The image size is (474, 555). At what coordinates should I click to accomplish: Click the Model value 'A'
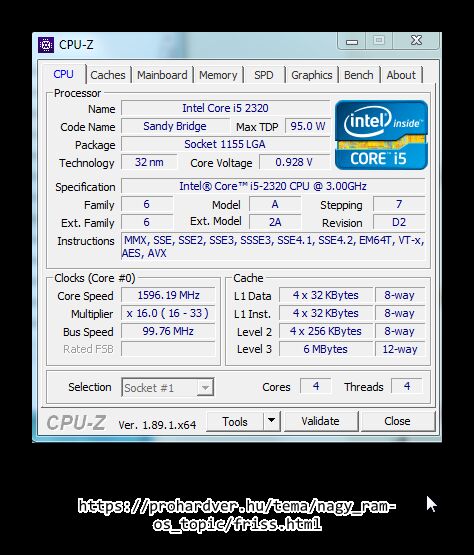(275, 204)
